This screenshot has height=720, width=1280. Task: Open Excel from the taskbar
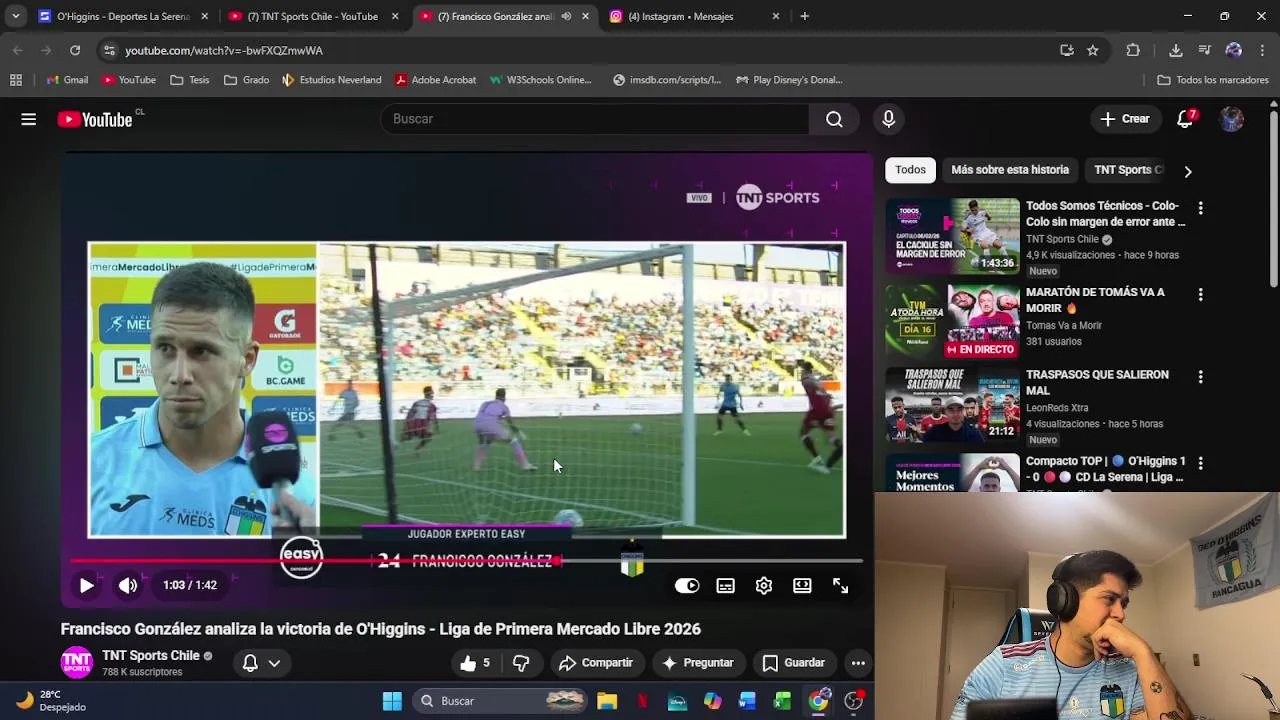coord(782,701)
